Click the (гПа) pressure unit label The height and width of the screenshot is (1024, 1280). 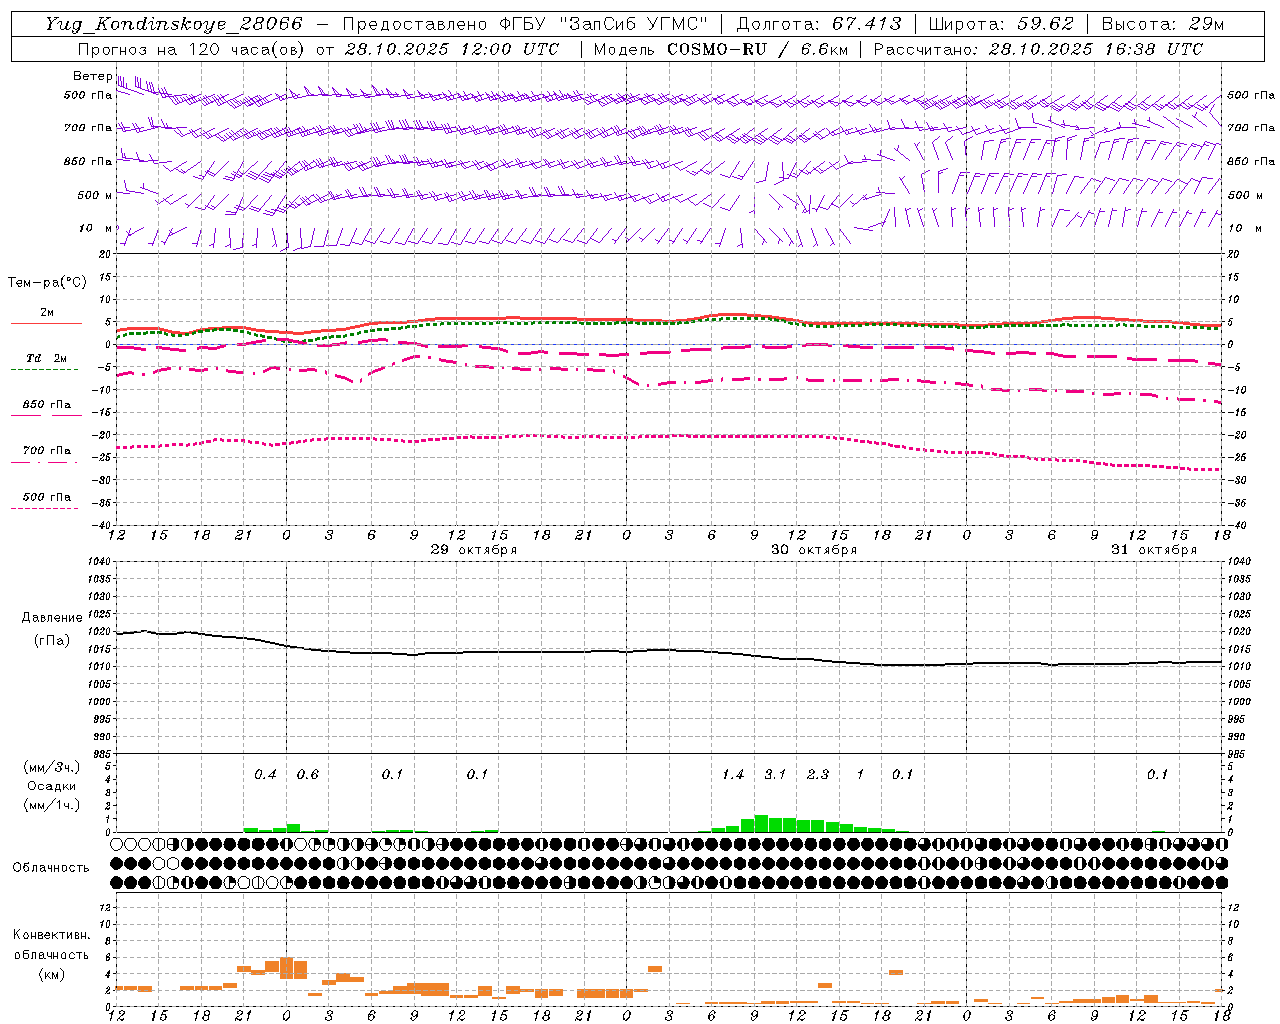tap(51, 640)
